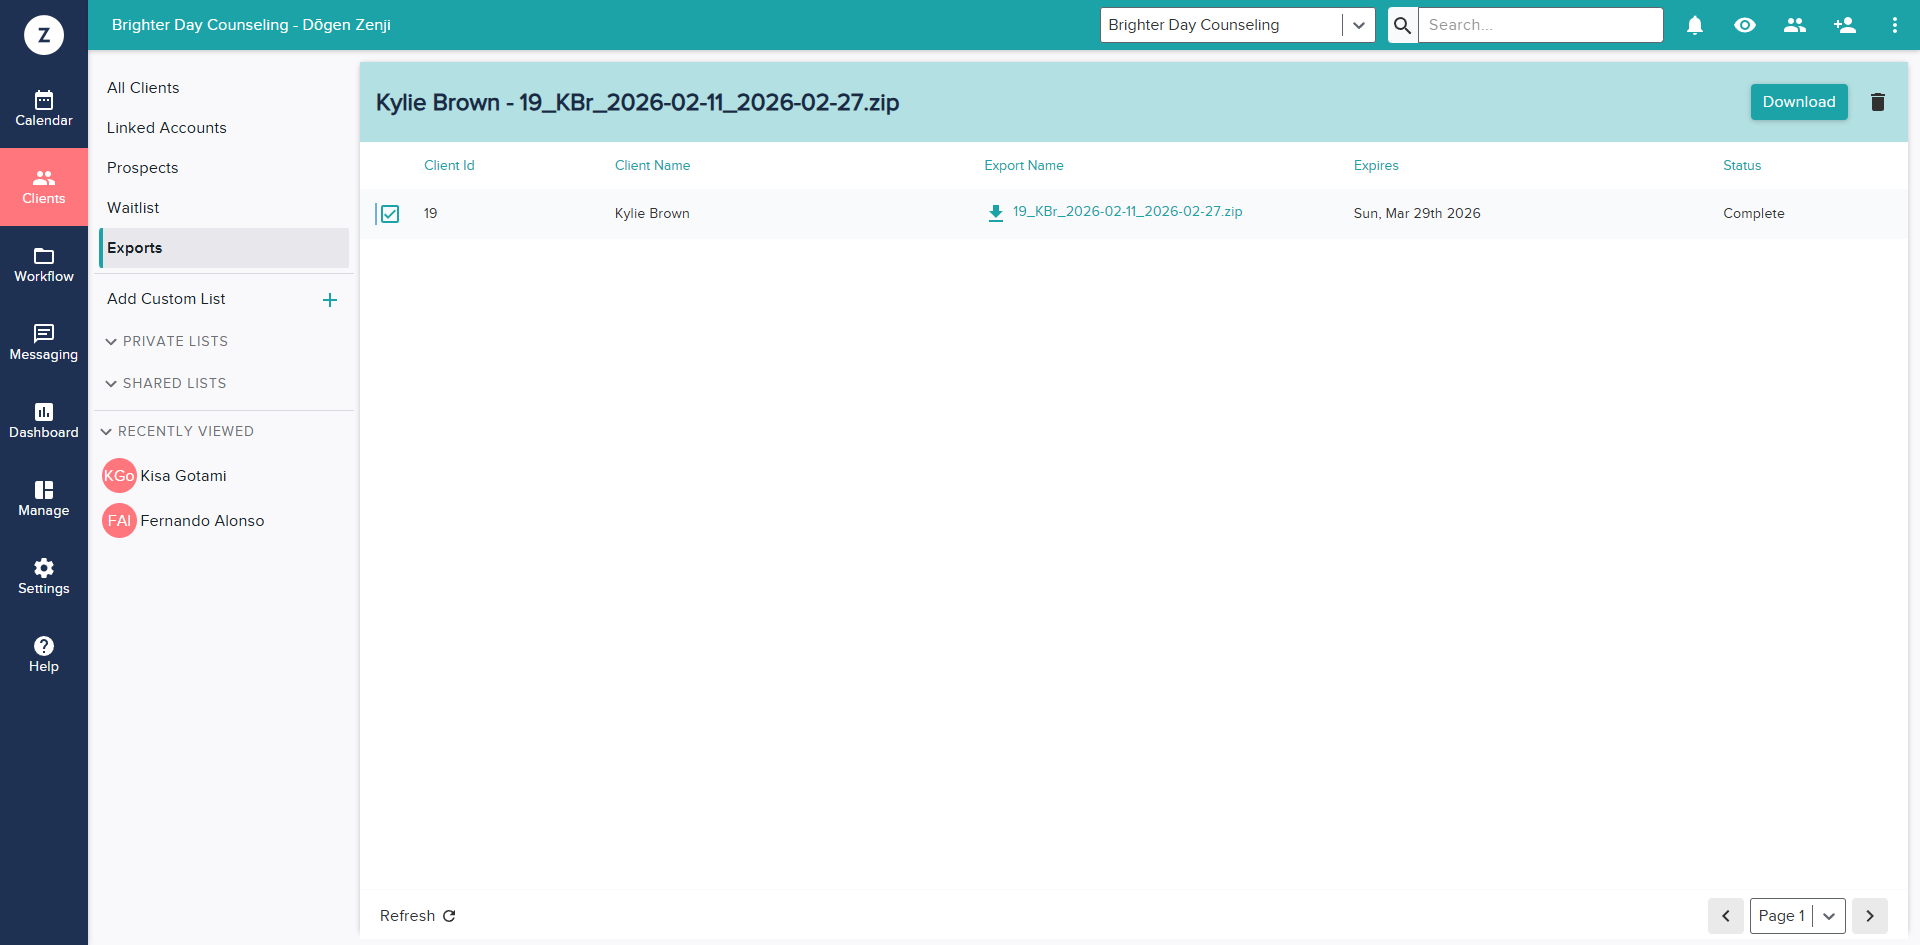This screenshot has height=945, width=1920.
Task: Open 19_KBr_2026-02-11_2026-02-27.zip link
Action: [x=1127, y=212]
